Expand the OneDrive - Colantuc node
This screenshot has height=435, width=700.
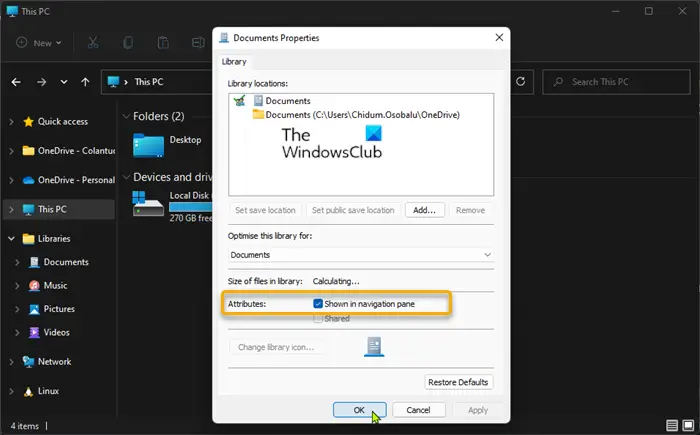[x=11, y=151]
